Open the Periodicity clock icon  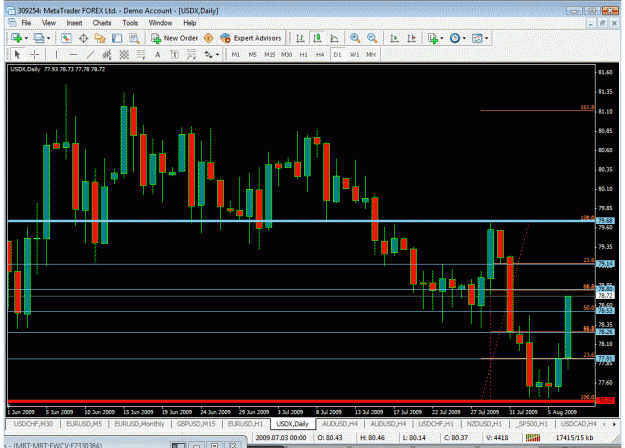[454, 38]
